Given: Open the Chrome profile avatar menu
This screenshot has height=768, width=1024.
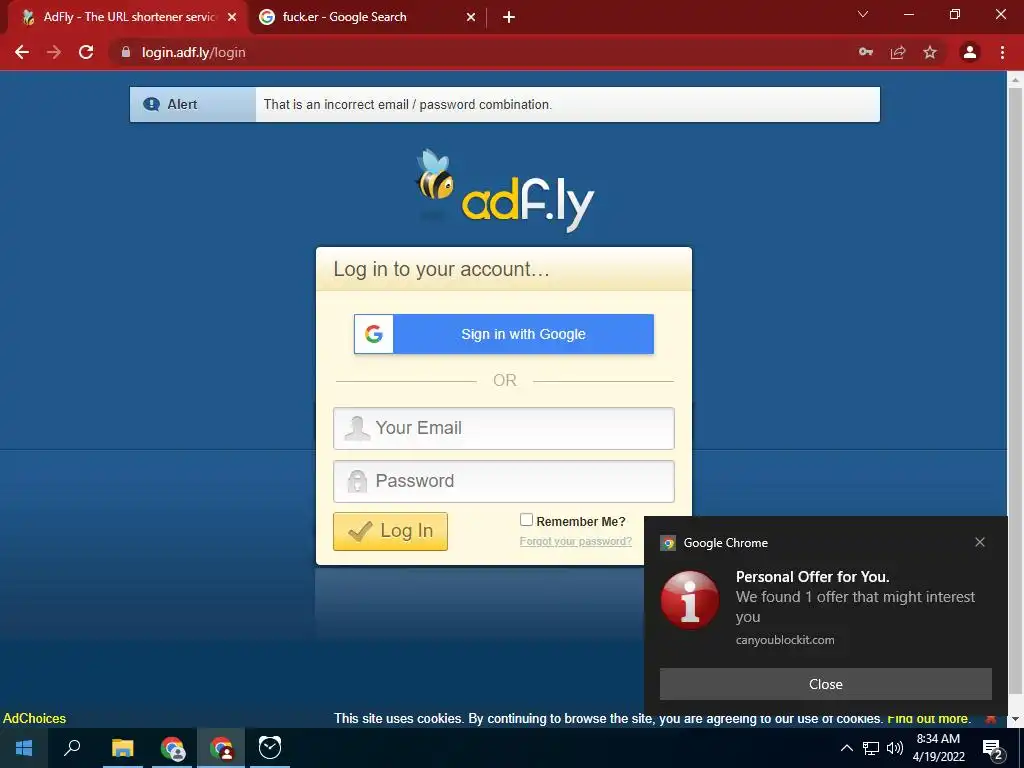Looking at the screenshot, I should coord(970,52).
